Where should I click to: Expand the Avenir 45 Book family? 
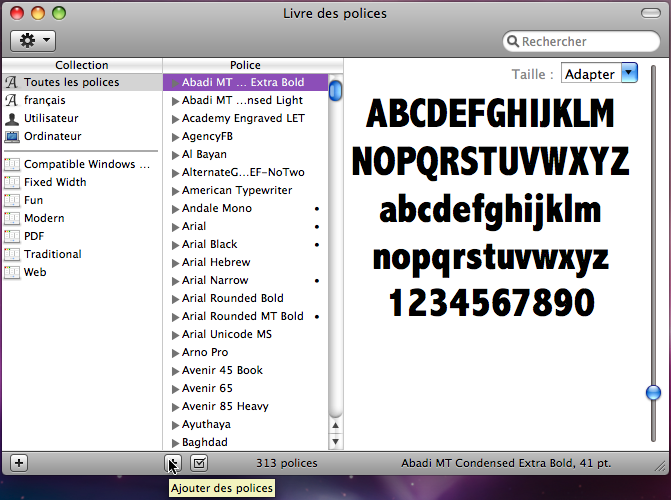pyautogui.click(x=176, y=371)
